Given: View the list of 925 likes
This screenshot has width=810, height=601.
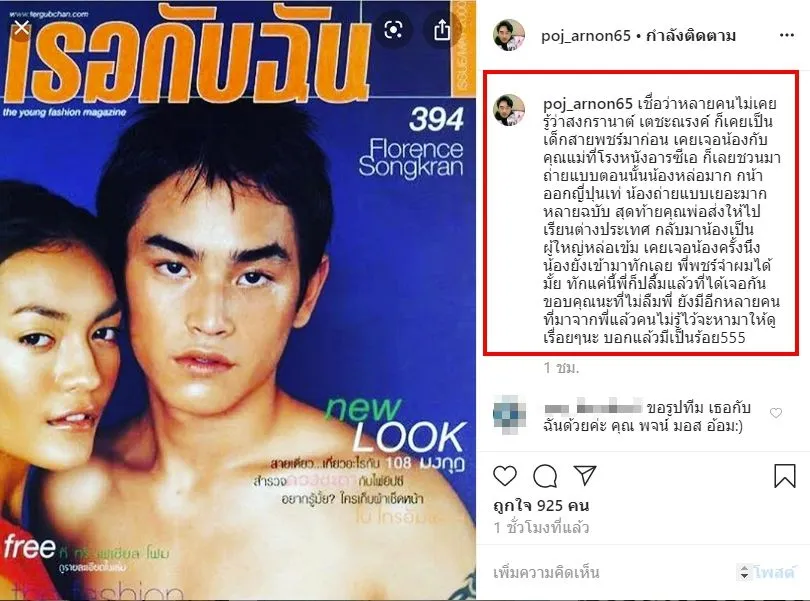Looking at the screenshot, I should [x=541, y=505].
